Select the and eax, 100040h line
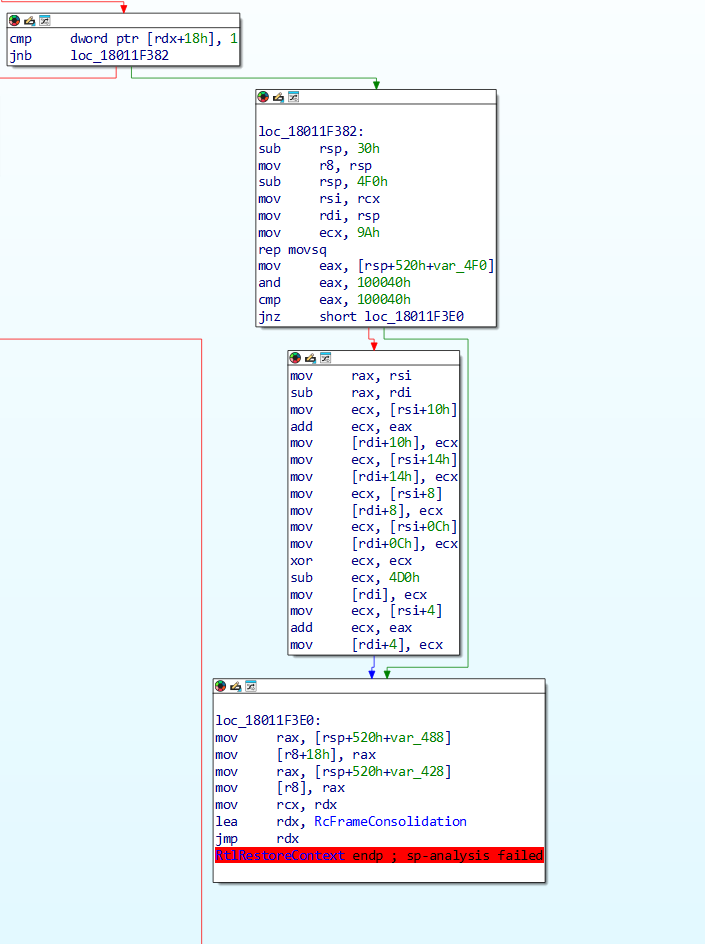Screen dimensions: 705x944 point(334,282)
